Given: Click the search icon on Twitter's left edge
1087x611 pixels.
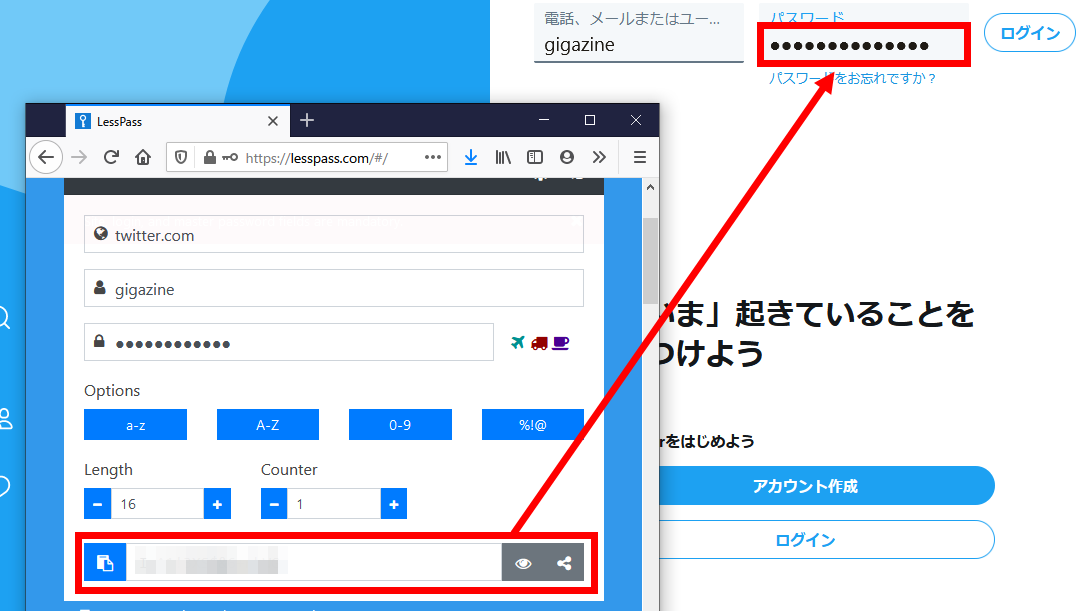Looking at the screenshot, I should (3, 318).
